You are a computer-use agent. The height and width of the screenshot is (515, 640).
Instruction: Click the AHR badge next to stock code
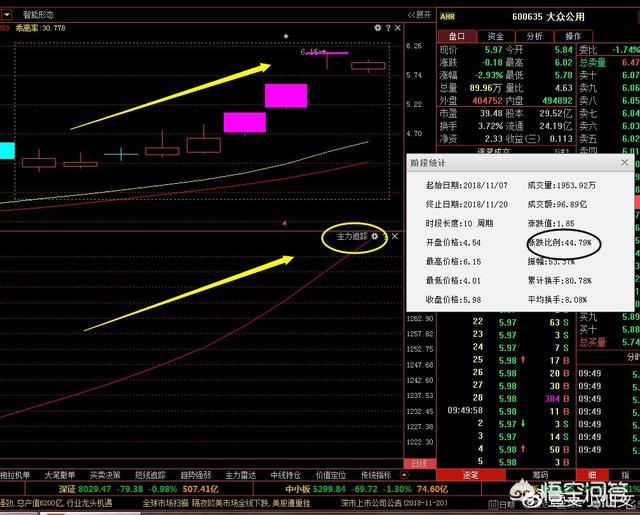click(x=447, y=17)
